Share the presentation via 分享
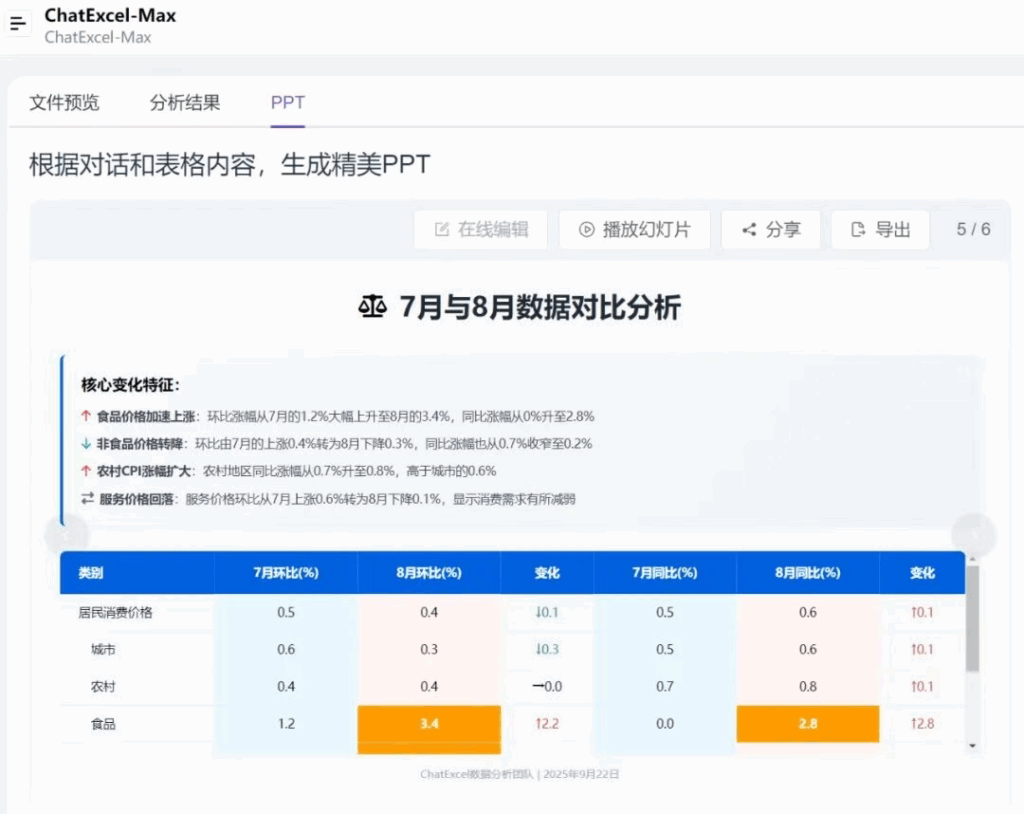This screenshot has width=1024, height=814. pyautogui.click(x=770, y=229)
